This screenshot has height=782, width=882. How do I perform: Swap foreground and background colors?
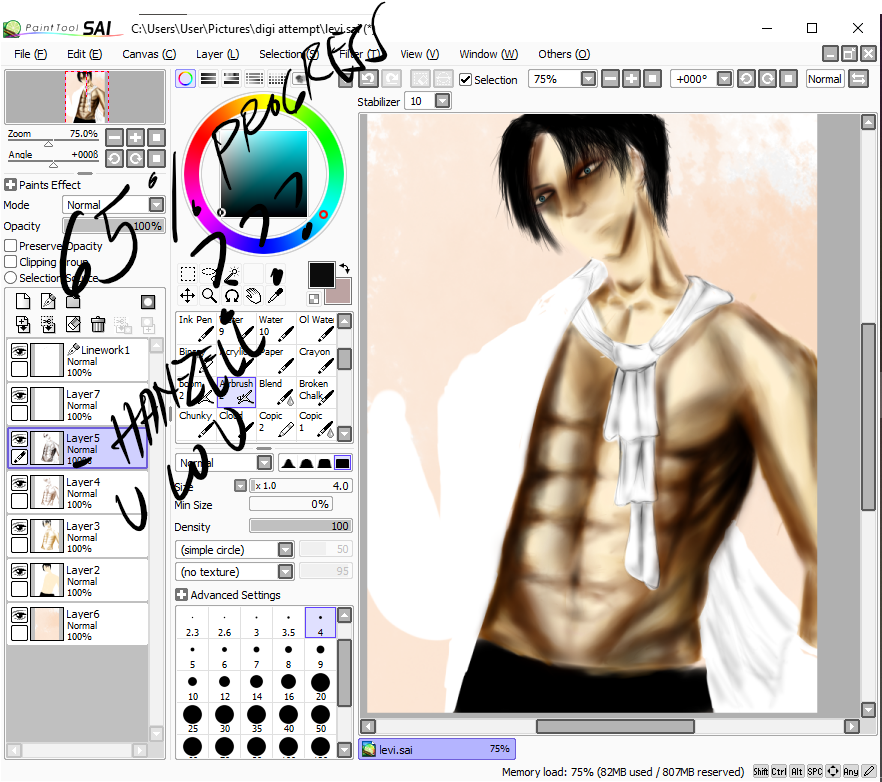coord(344,268)
